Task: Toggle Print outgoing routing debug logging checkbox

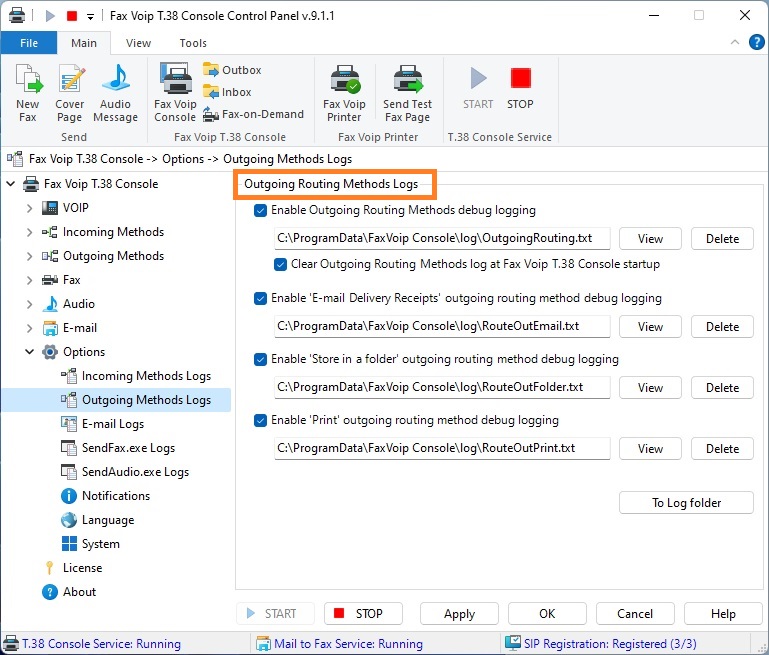Action: point(260,420)
